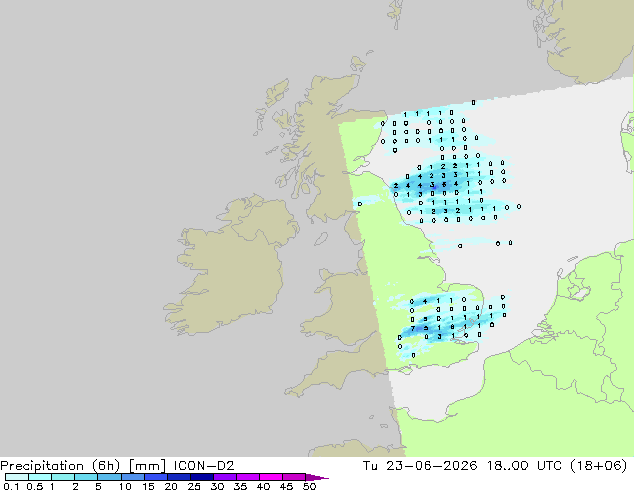
Task: Click the "Tu" weekday abbreviation
Action: 370,466
